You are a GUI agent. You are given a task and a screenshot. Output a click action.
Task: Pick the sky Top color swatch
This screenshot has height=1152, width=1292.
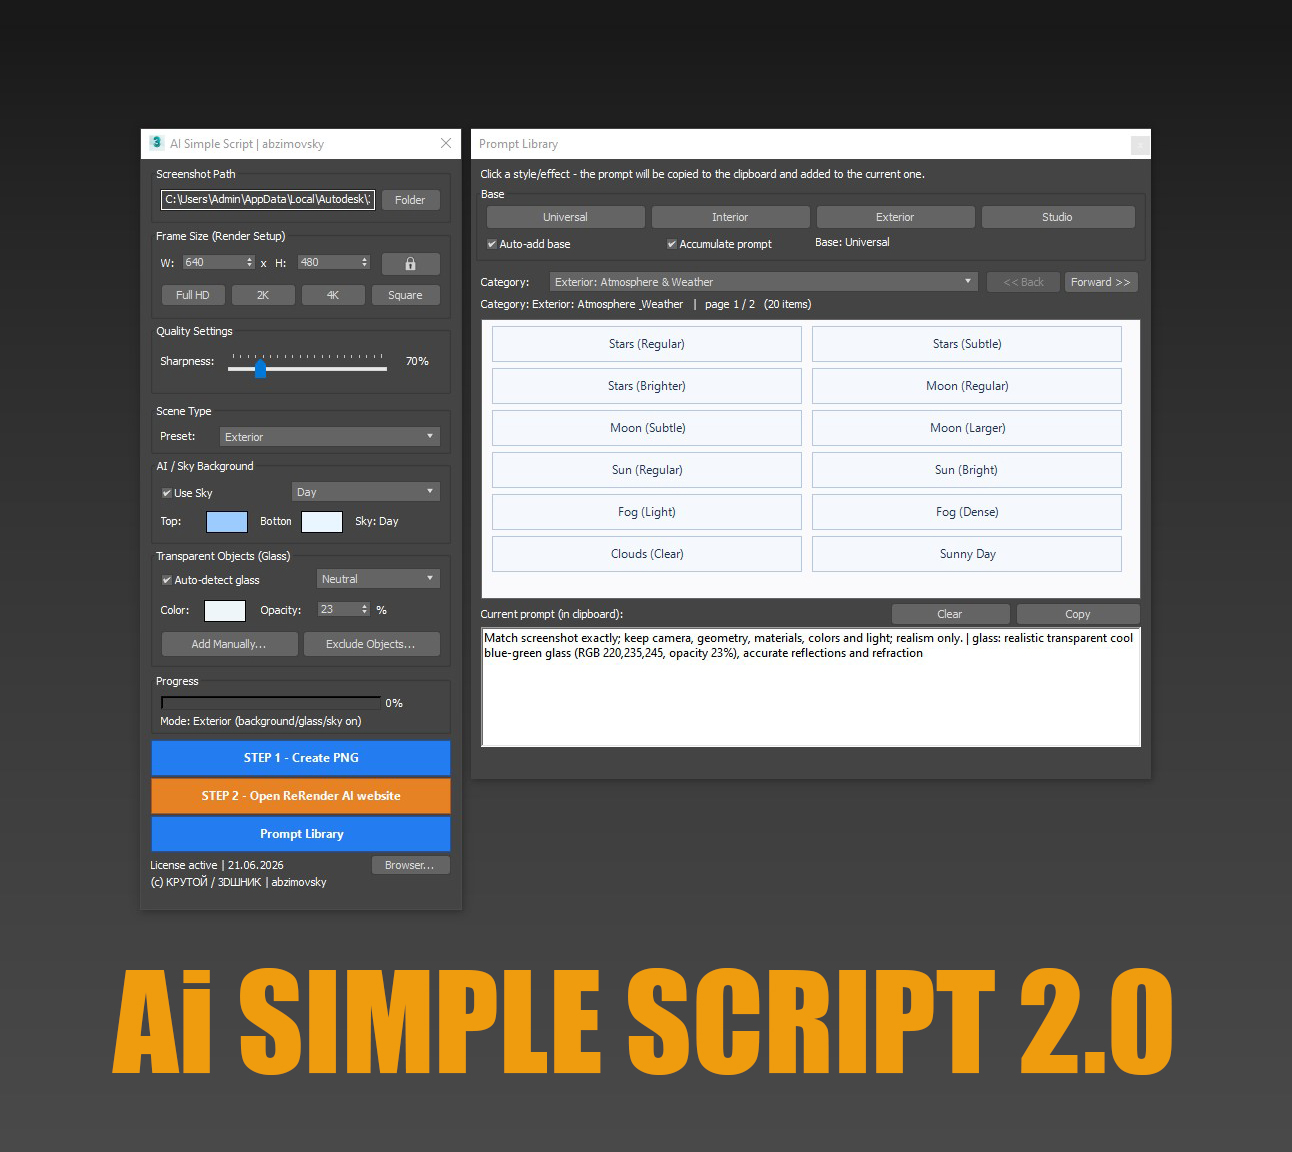tap(227, 522)
